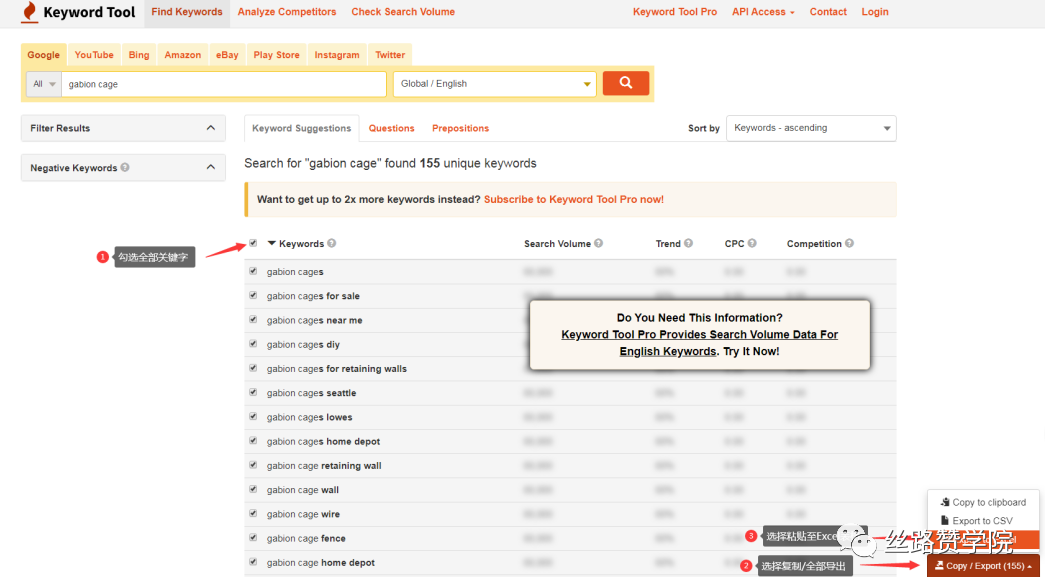Image resolution: width=1047 pixels, height=588 pixels.
Task: Open the Trend column help icon
Action: pos(688,244)
